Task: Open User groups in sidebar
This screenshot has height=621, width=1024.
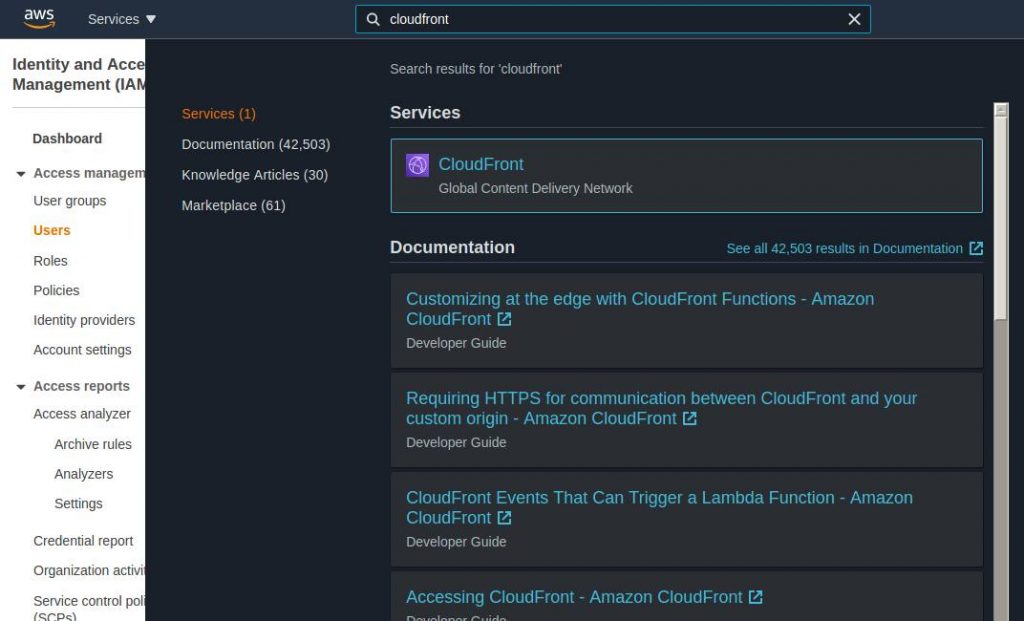Action: [x=70, y=201]
